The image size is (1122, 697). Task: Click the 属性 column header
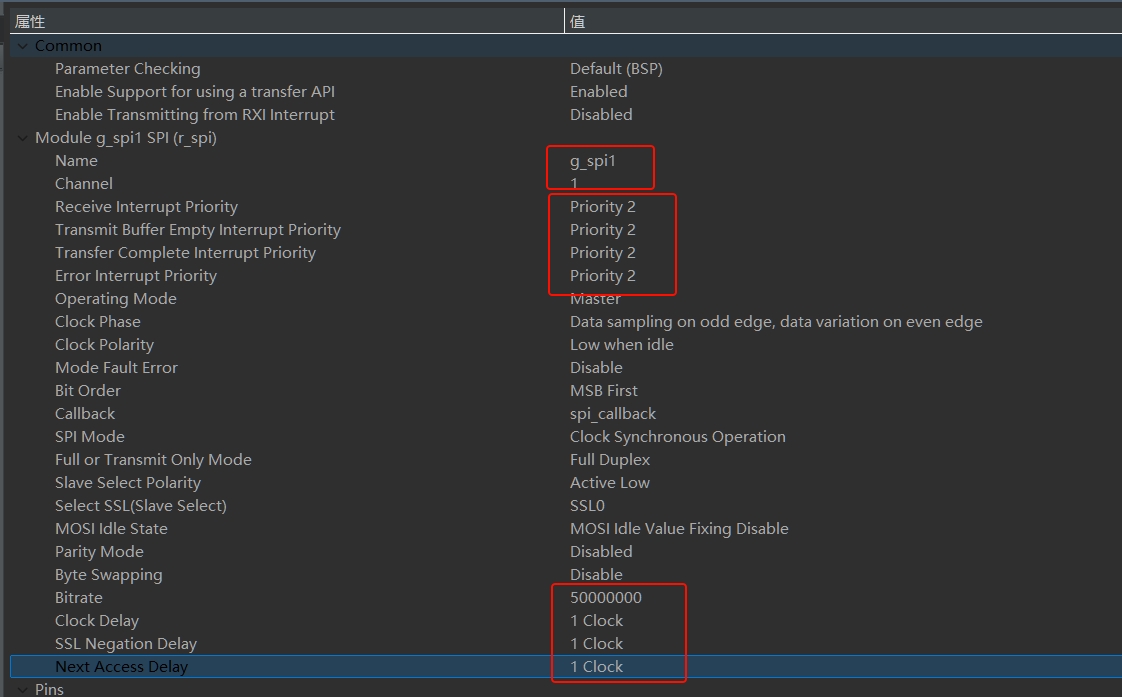pyautogui.click(x=30, y=21)
